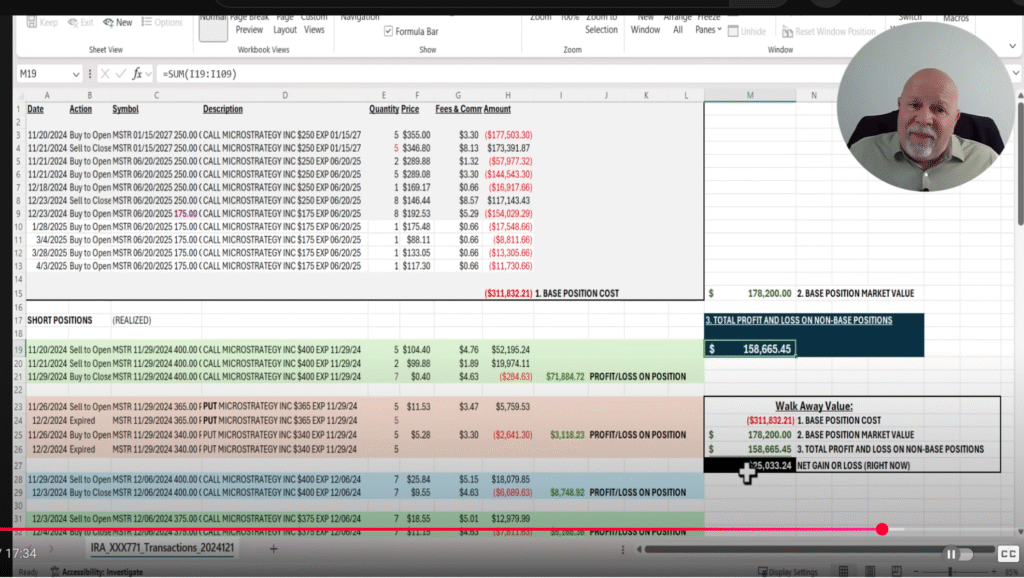Screen dimensions: 1024x578
Task: Select cell M19 with total profit value
Action: click(x=750, y=349)
